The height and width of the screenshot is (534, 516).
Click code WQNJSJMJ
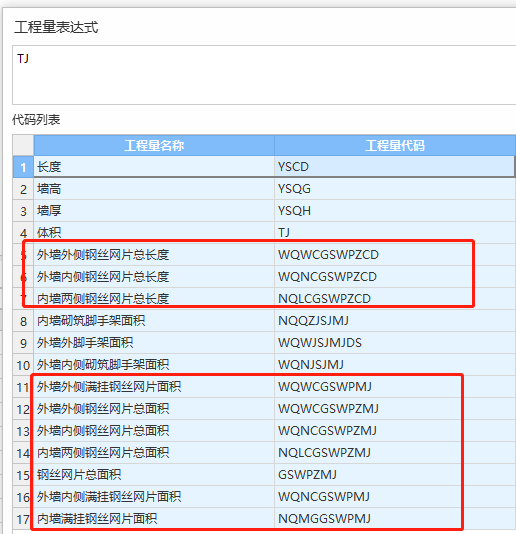(x=311, y=364)
